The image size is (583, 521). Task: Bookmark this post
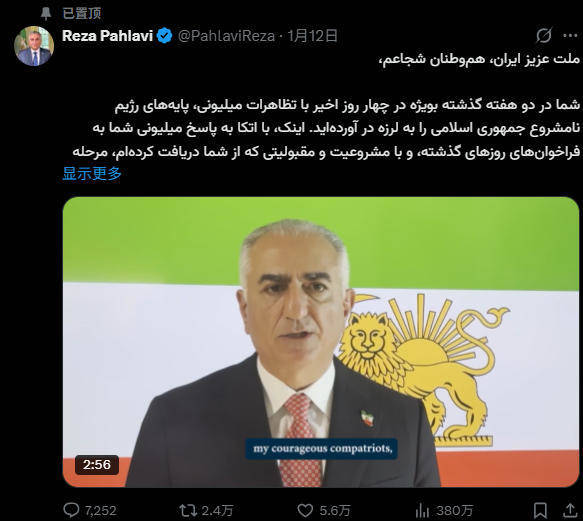point(540,510)
